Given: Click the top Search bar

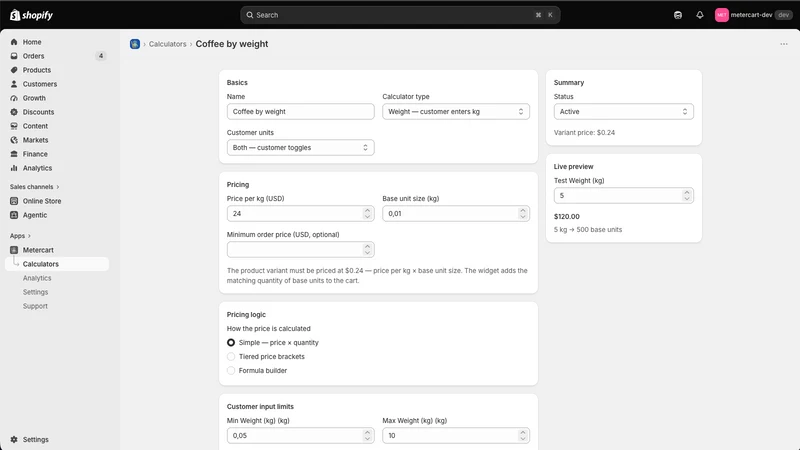Looking at the screenshot, I should (x=400, y=15).
